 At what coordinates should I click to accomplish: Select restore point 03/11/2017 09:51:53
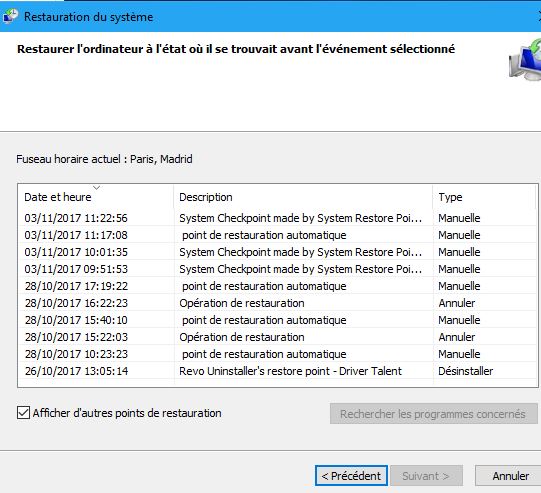click(277, 269)
